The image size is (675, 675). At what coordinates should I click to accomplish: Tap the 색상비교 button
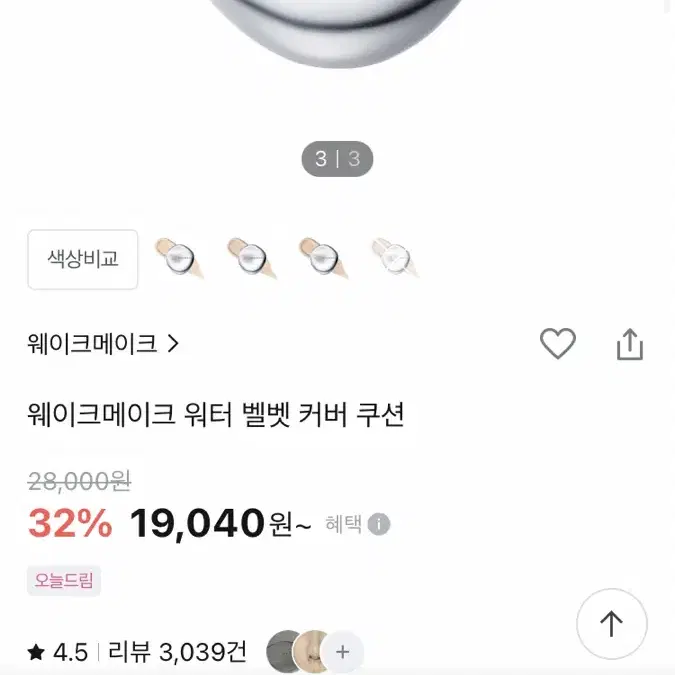coord(83,259)
